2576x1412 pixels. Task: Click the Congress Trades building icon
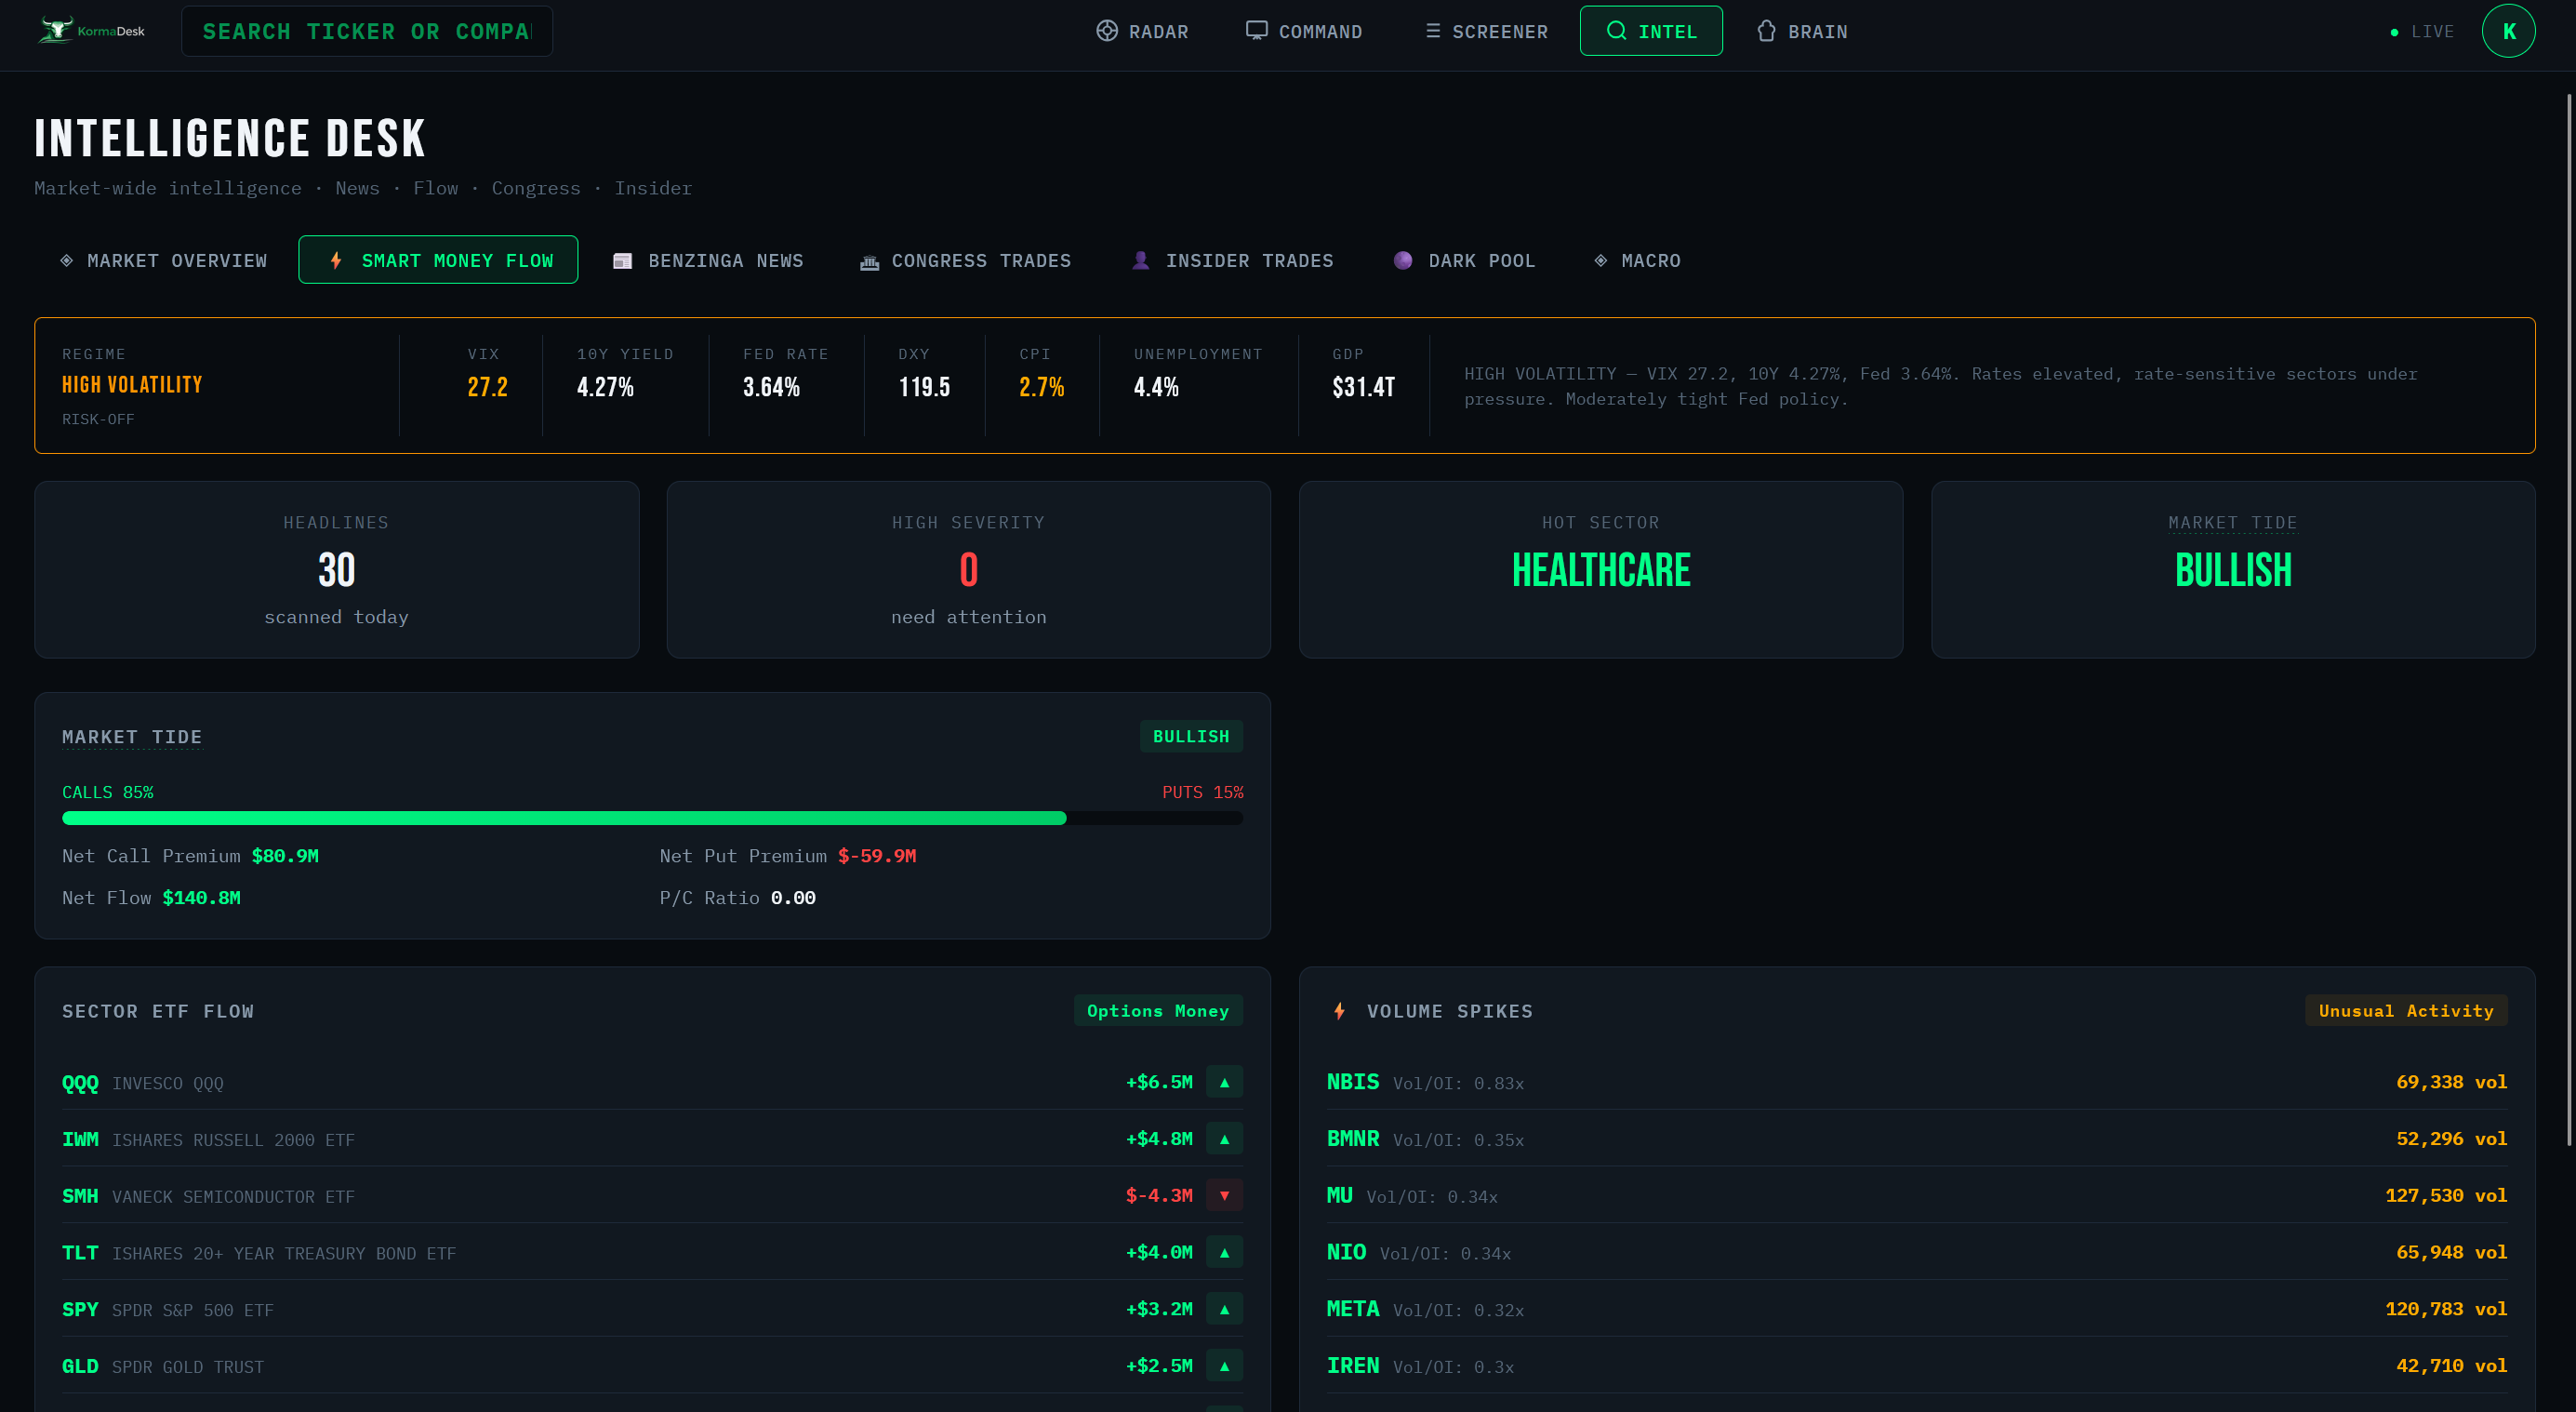[869, 262]
